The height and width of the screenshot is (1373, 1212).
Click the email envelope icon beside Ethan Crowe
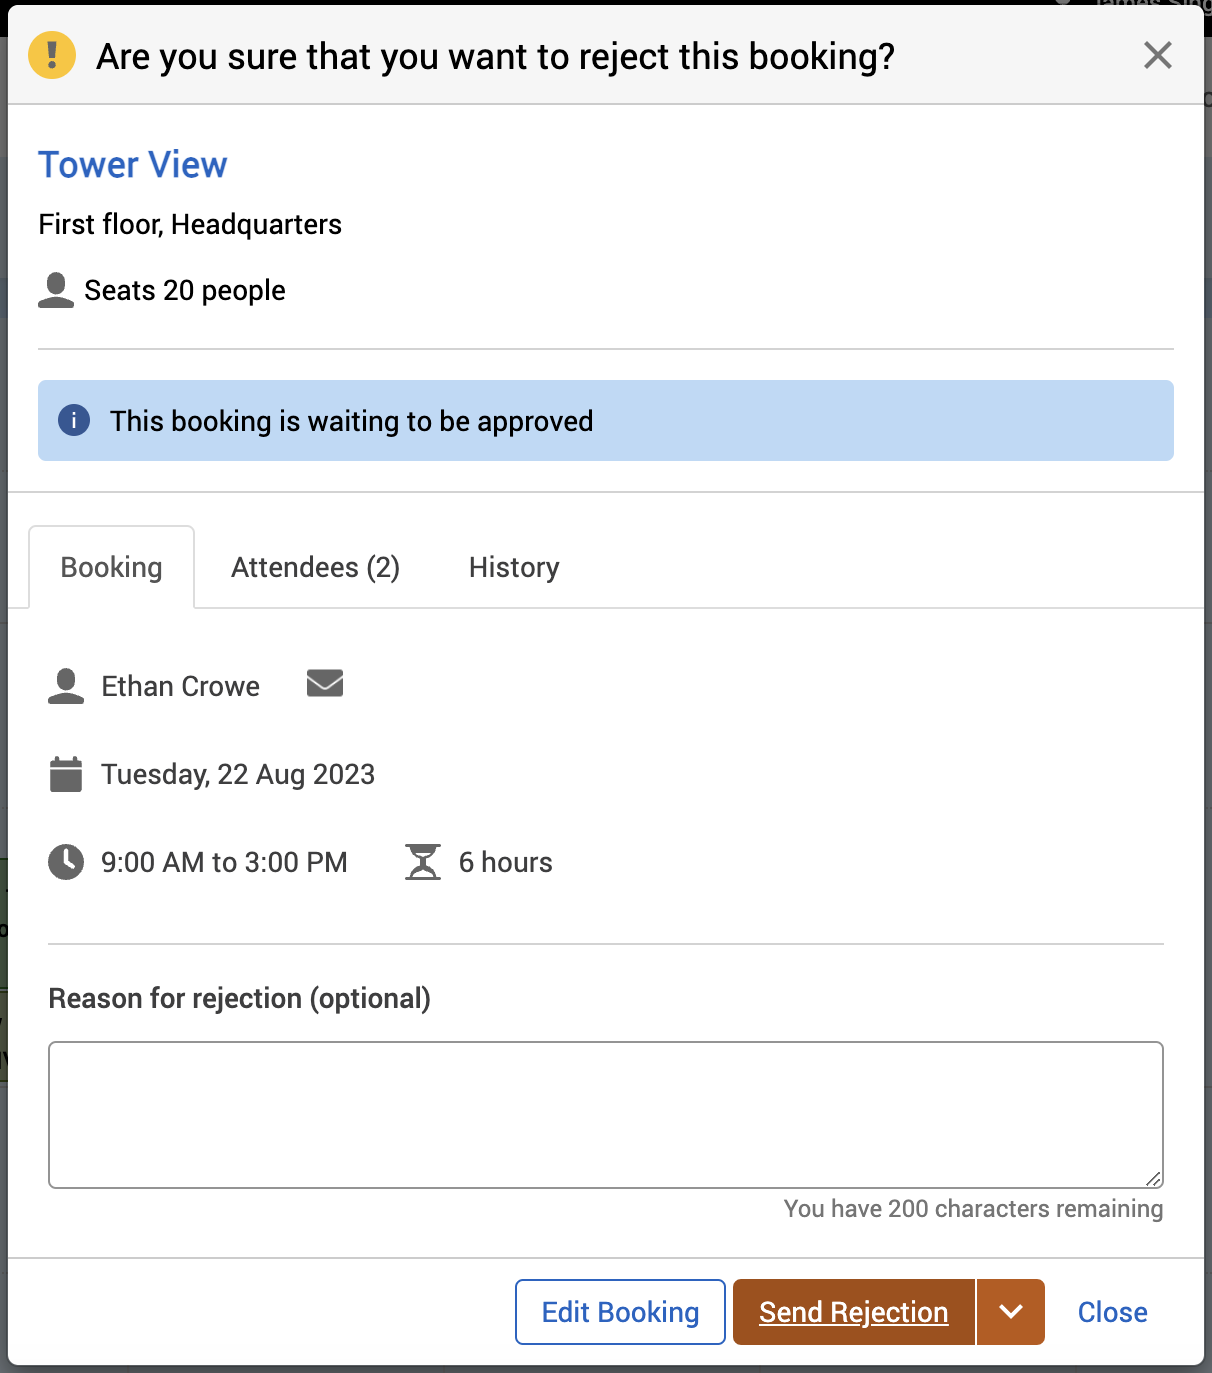[325, 684]
